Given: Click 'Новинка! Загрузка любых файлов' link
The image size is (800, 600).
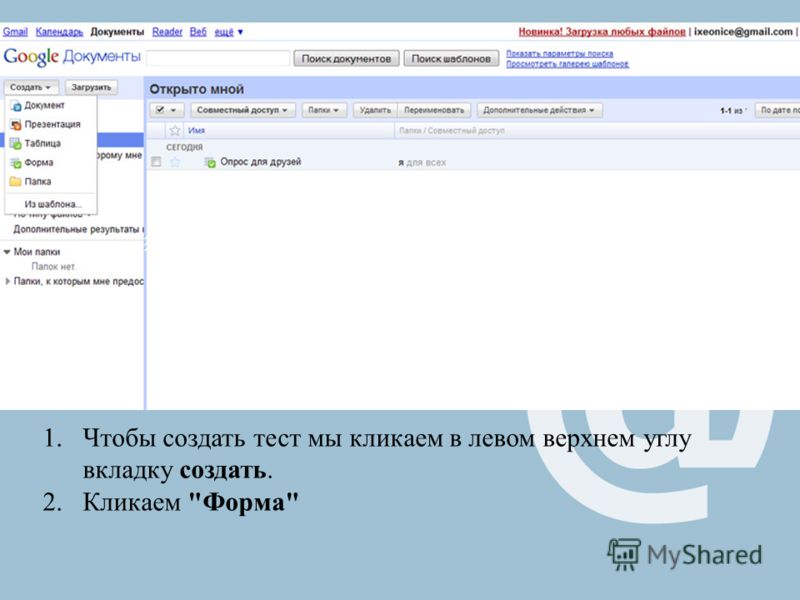Looking at the screenshot, I should (x=602, y=32).
